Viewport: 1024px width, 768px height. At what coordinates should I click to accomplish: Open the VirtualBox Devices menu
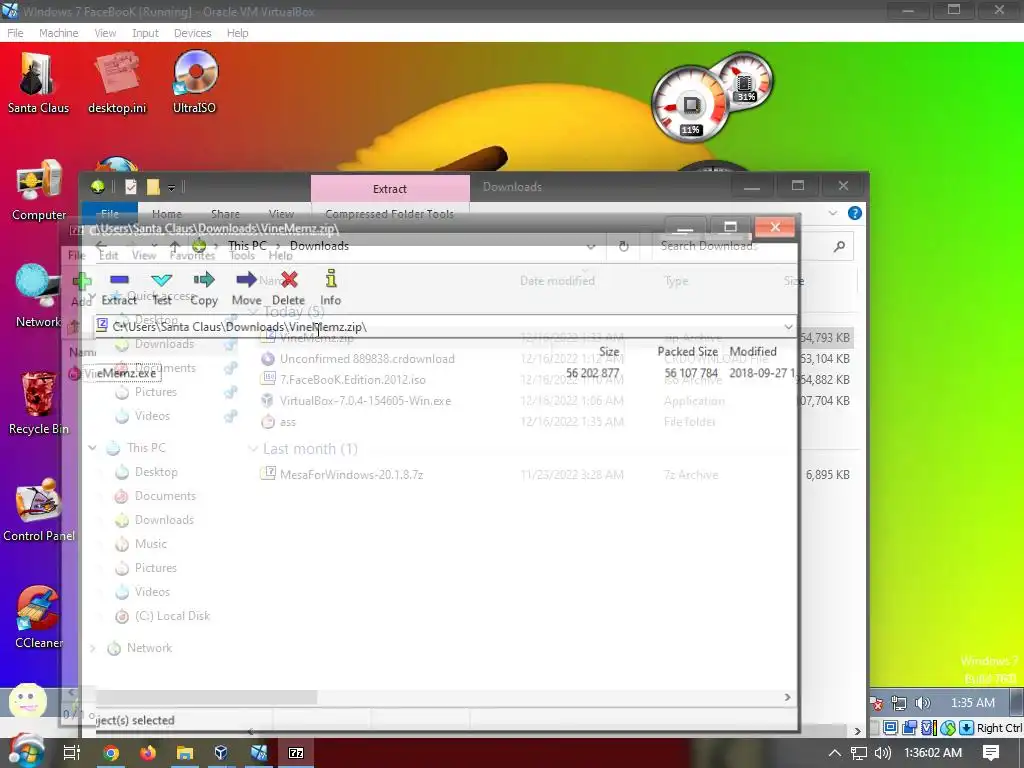192,33
